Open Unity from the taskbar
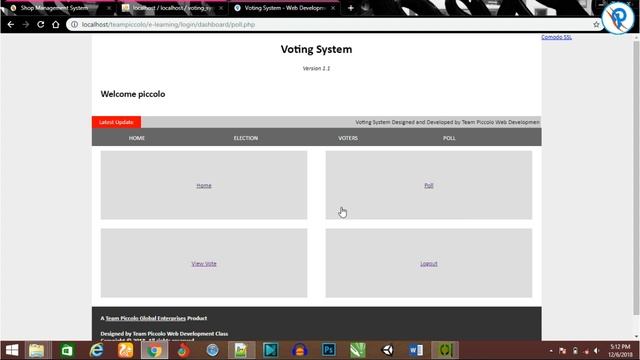 pyautogui.click(x=387, y=350)
